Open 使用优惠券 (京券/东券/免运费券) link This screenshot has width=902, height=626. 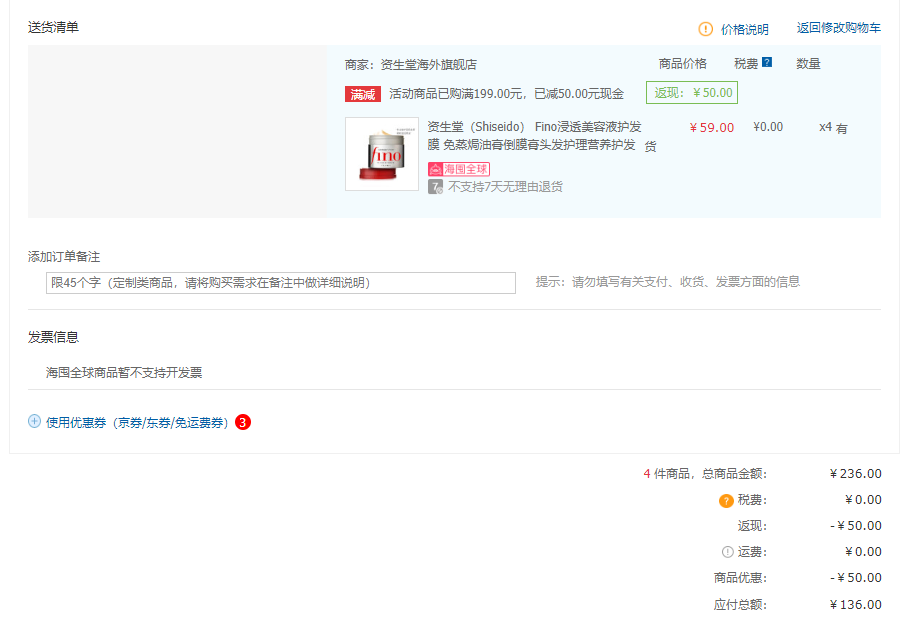pos(137,423)
